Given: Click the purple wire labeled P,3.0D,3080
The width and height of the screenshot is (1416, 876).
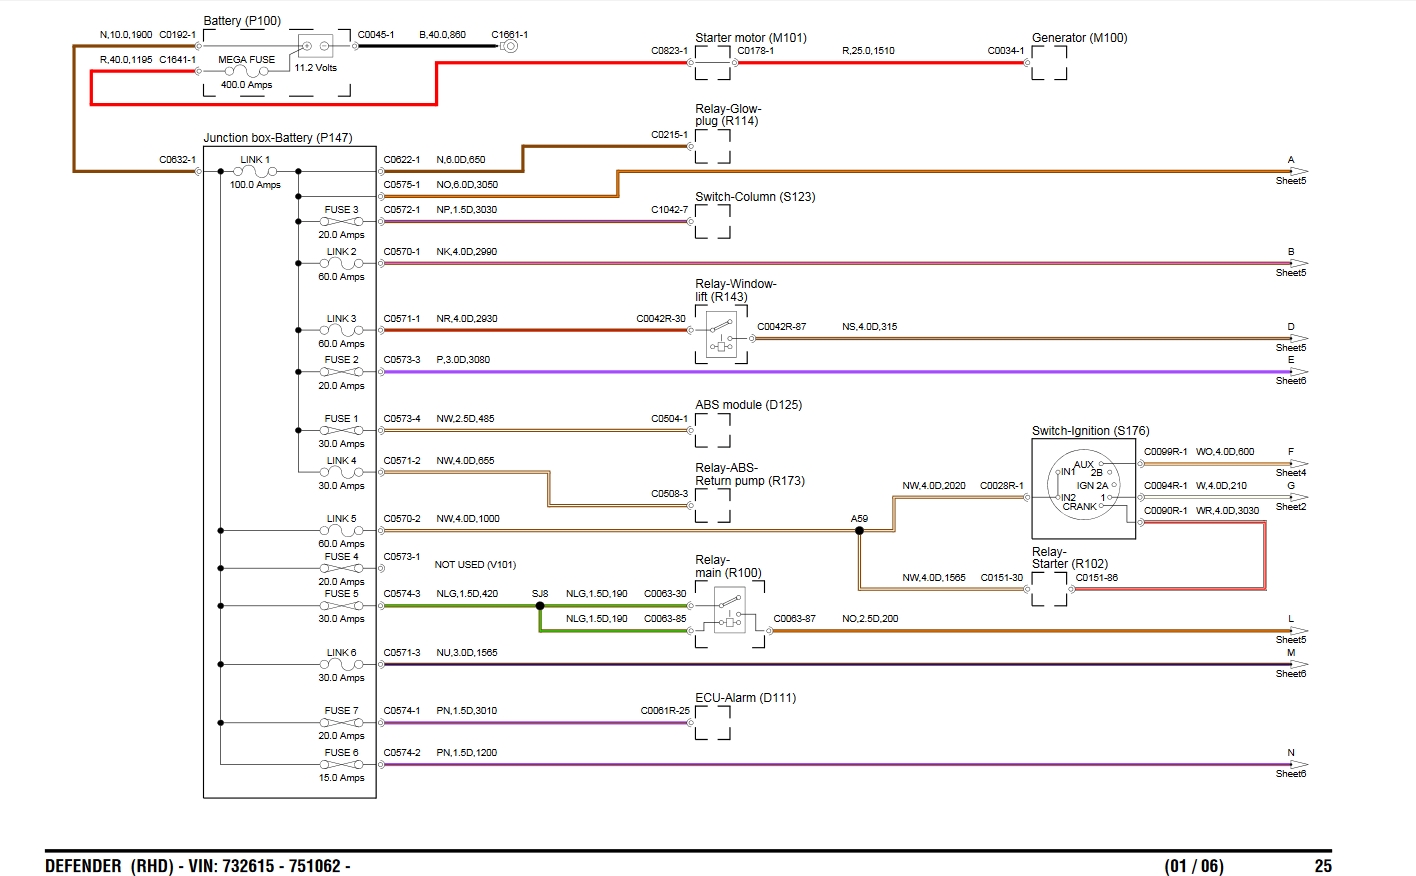Looking at the screenshot, I should (x=800, y=372).
